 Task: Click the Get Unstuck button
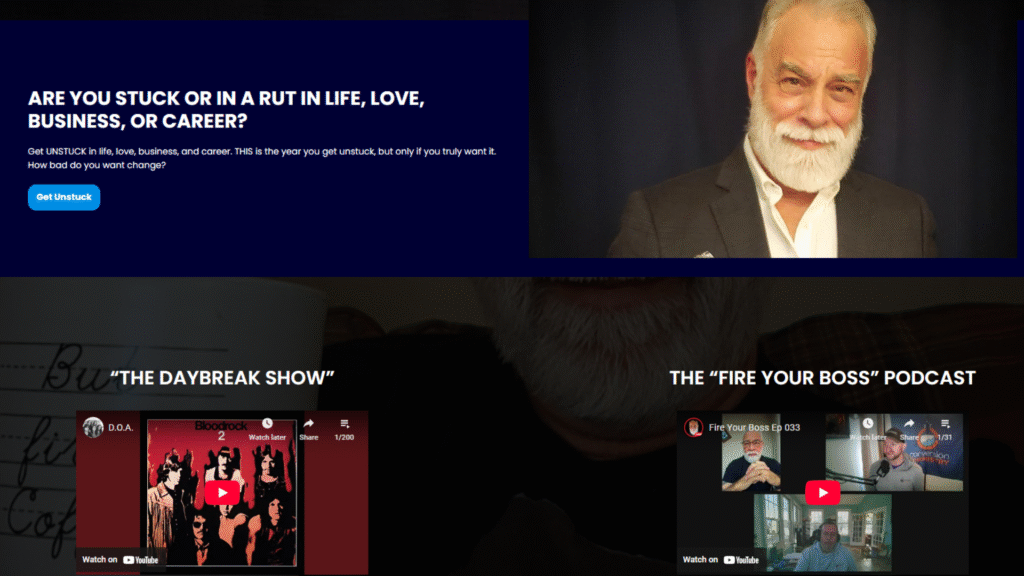click(x=64, y=197)
